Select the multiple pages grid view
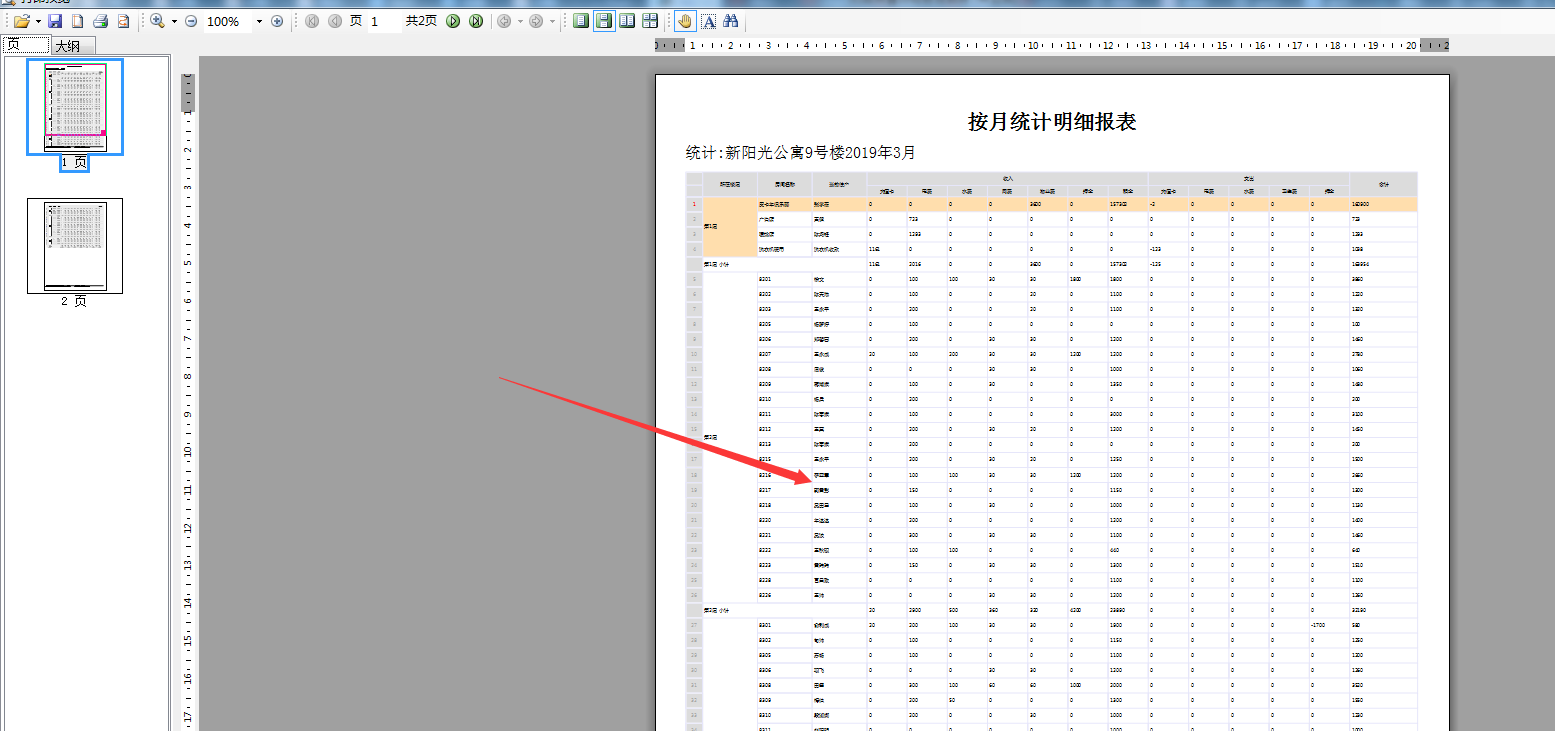 click(650, 21)
